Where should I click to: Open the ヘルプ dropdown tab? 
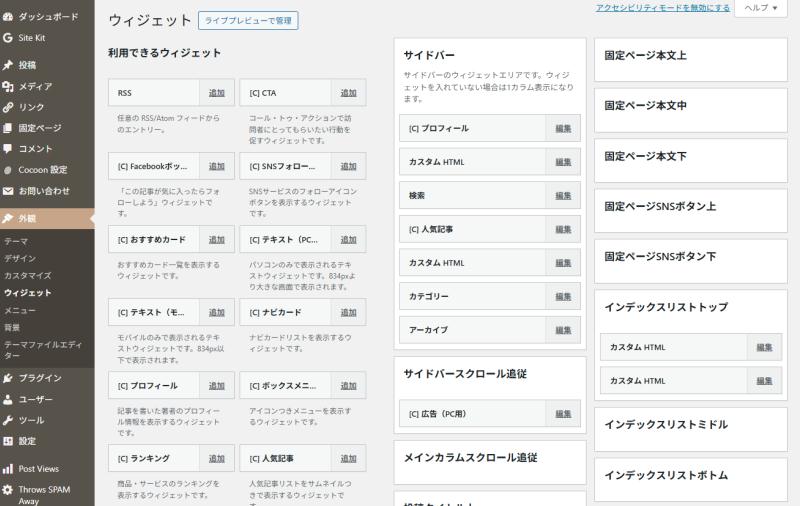click(x=760, y=8)
